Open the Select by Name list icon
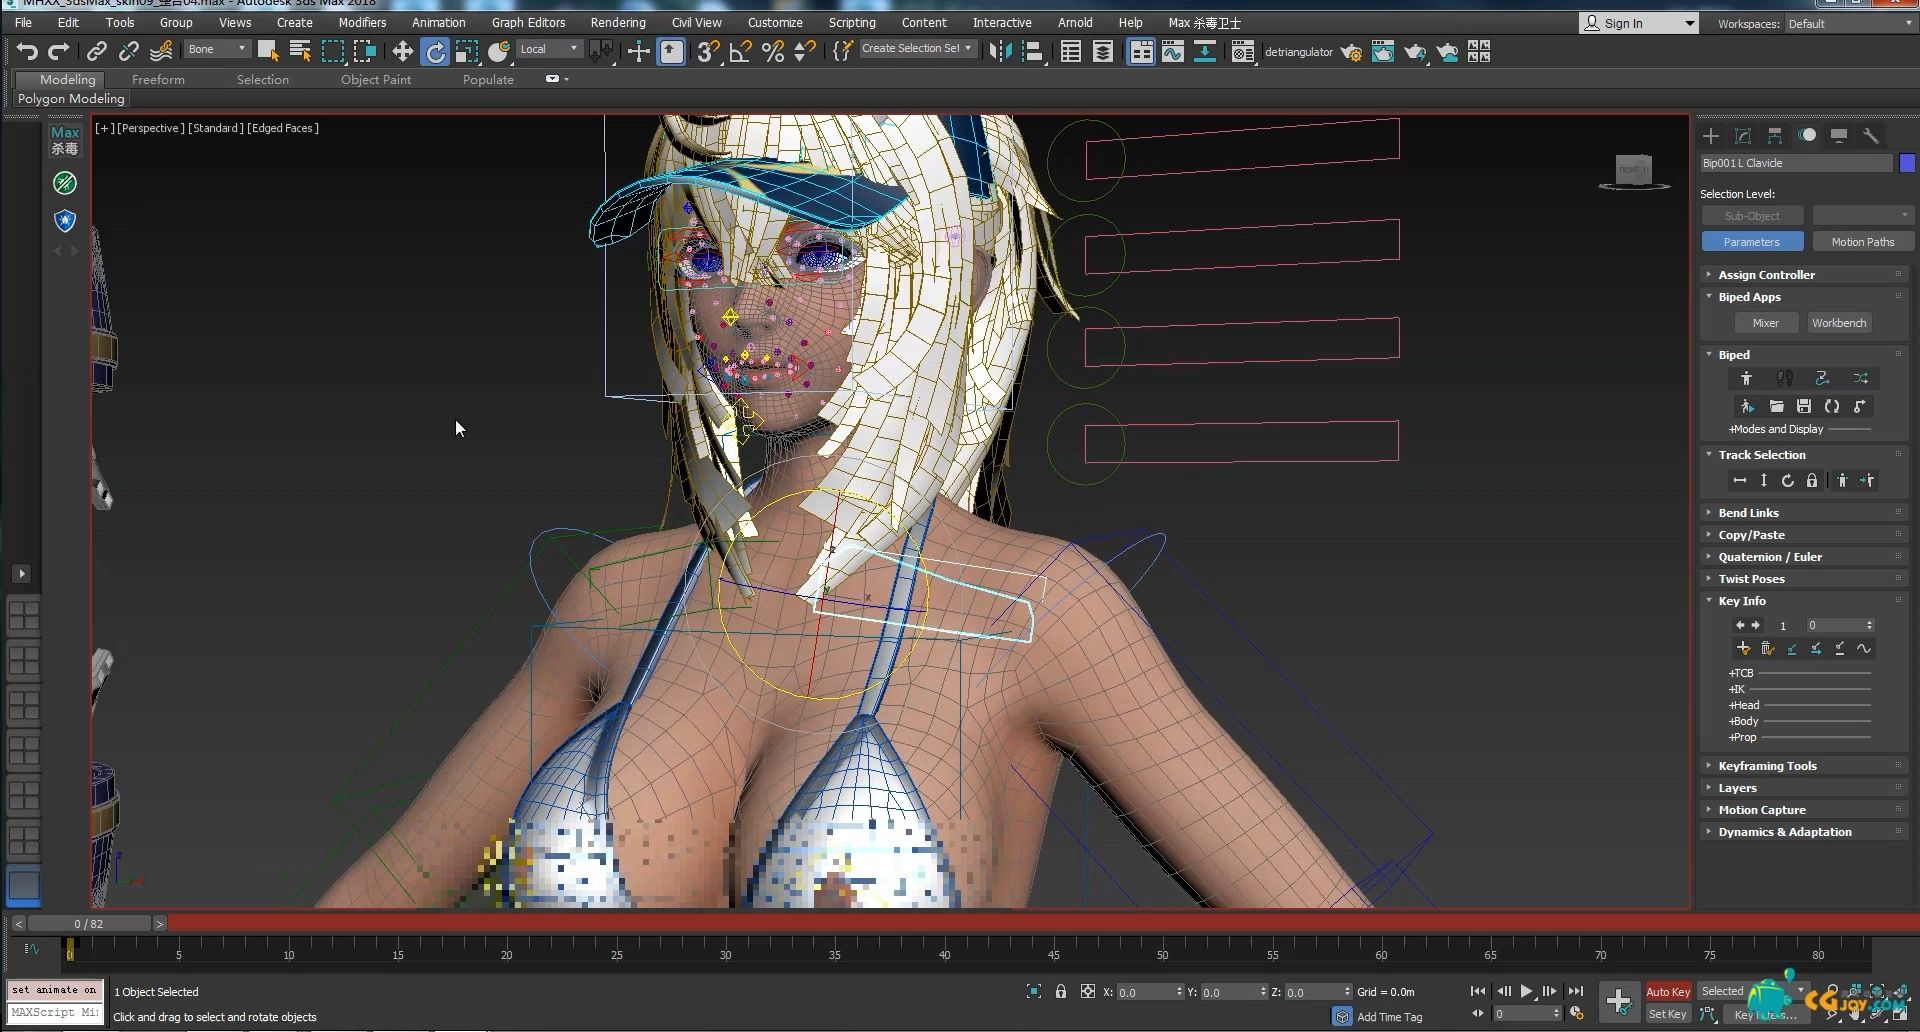This screenshot has height=1032, width=1920. pyautogui.click(x=300, y=51)
